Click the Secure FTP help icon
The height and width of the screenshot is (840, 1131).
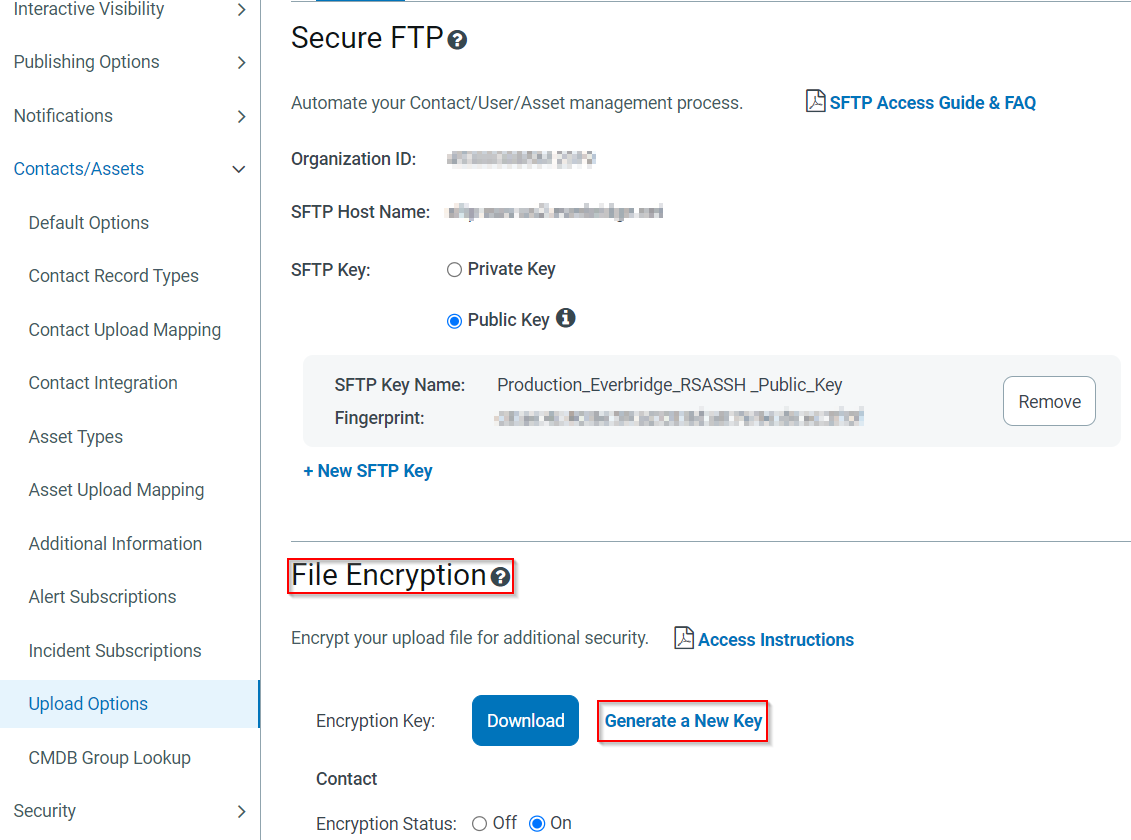tap(457, 40)
